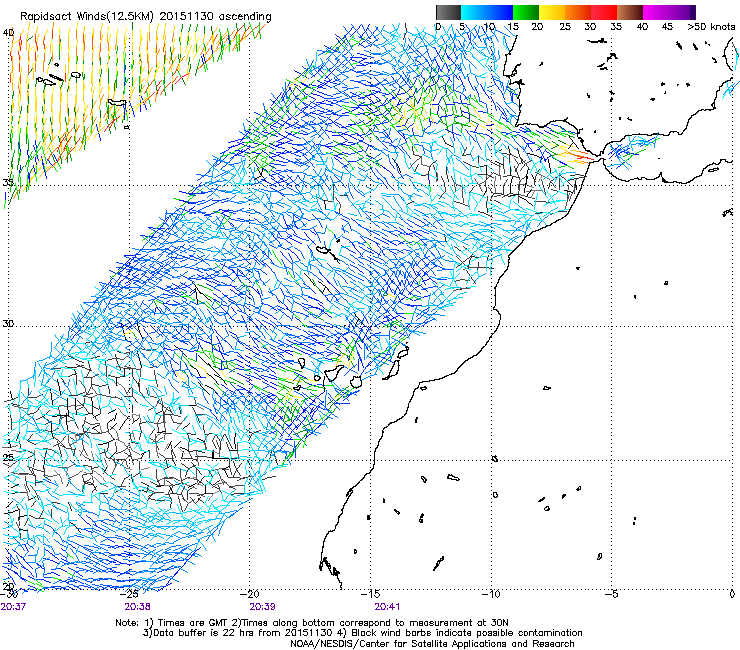This screenshot has height=650, width=740.
Task: Click the latitude 40 axis label
Action: [x=8, y=33]
